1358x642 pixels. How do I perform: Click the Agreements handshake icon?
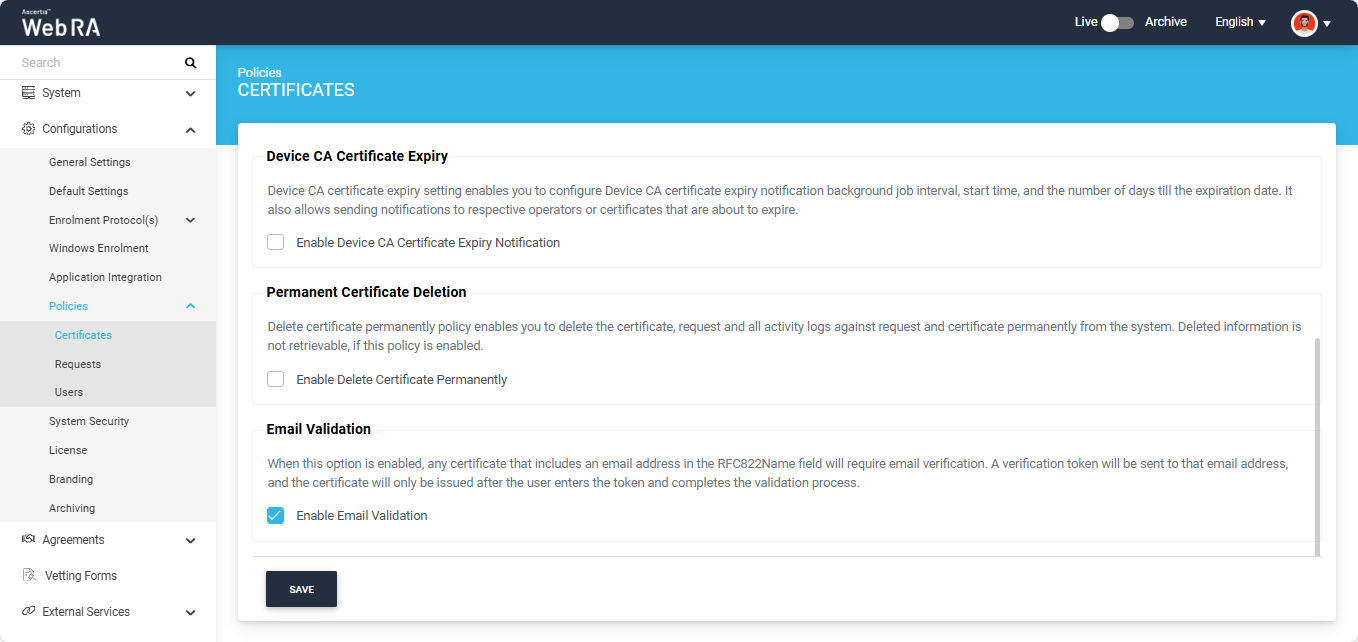click(28, 540)
